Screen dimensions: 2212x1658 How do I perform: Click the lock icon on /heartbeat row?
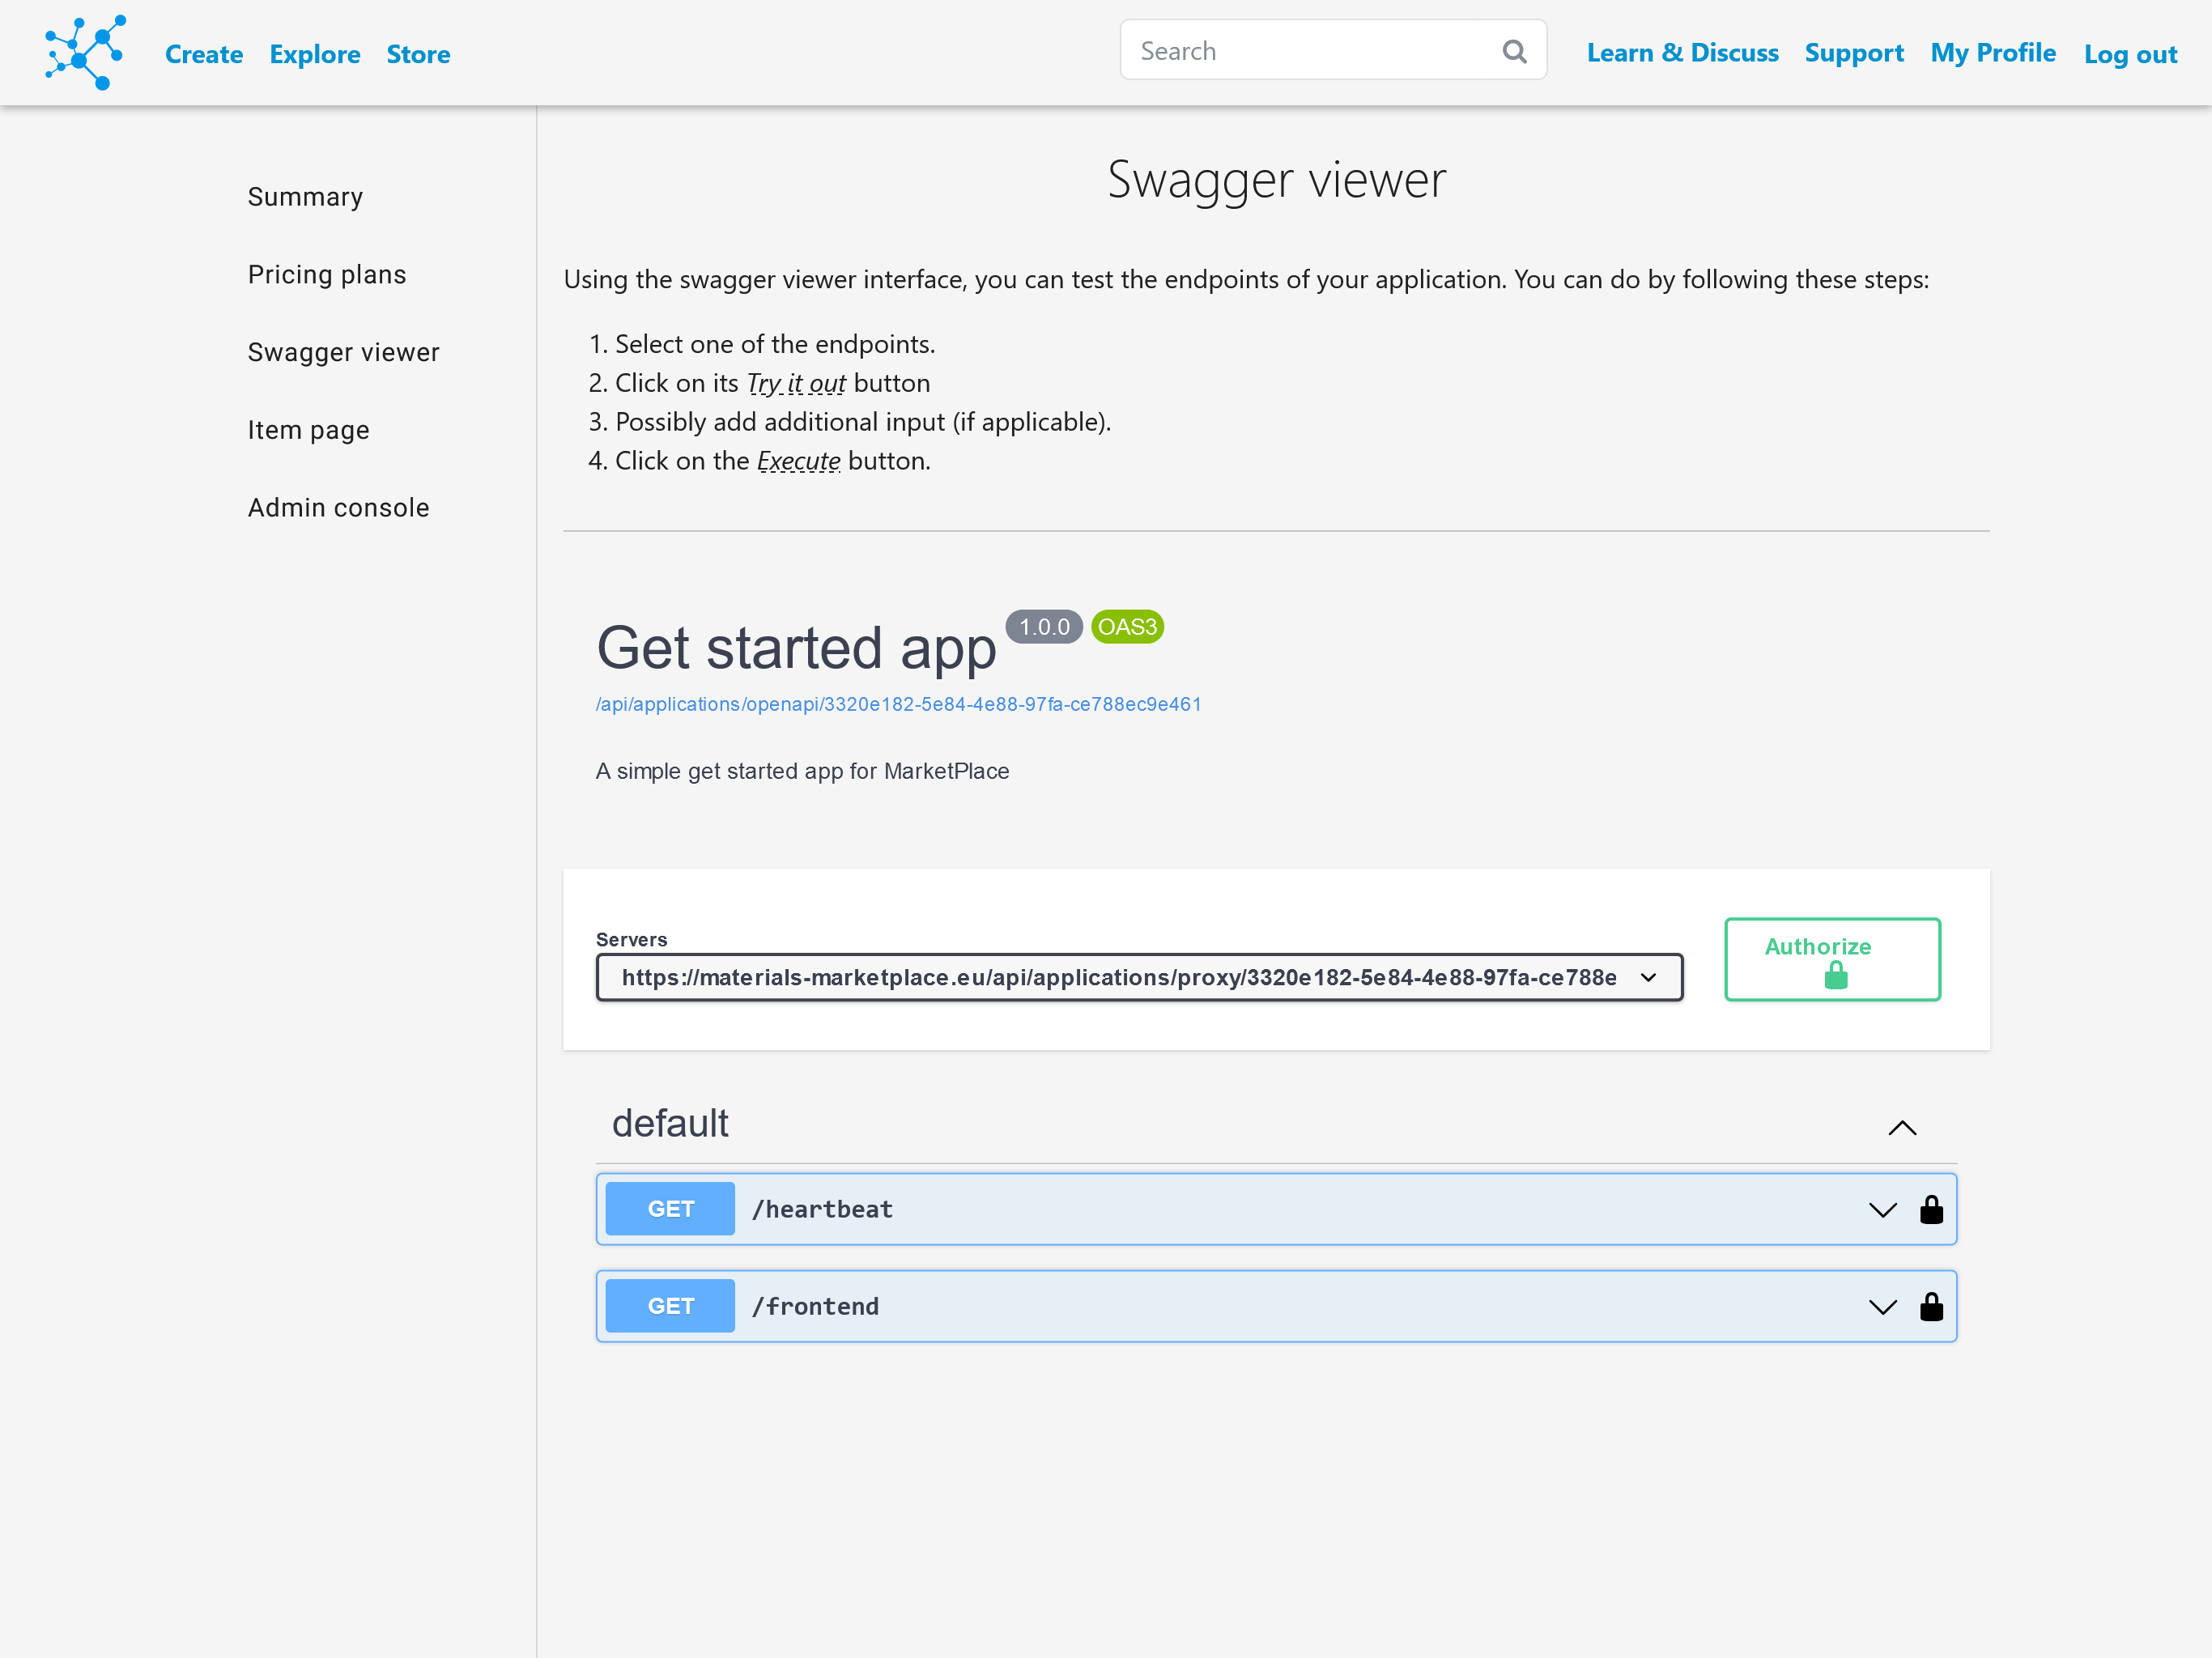click(x=1931, y=1209)
